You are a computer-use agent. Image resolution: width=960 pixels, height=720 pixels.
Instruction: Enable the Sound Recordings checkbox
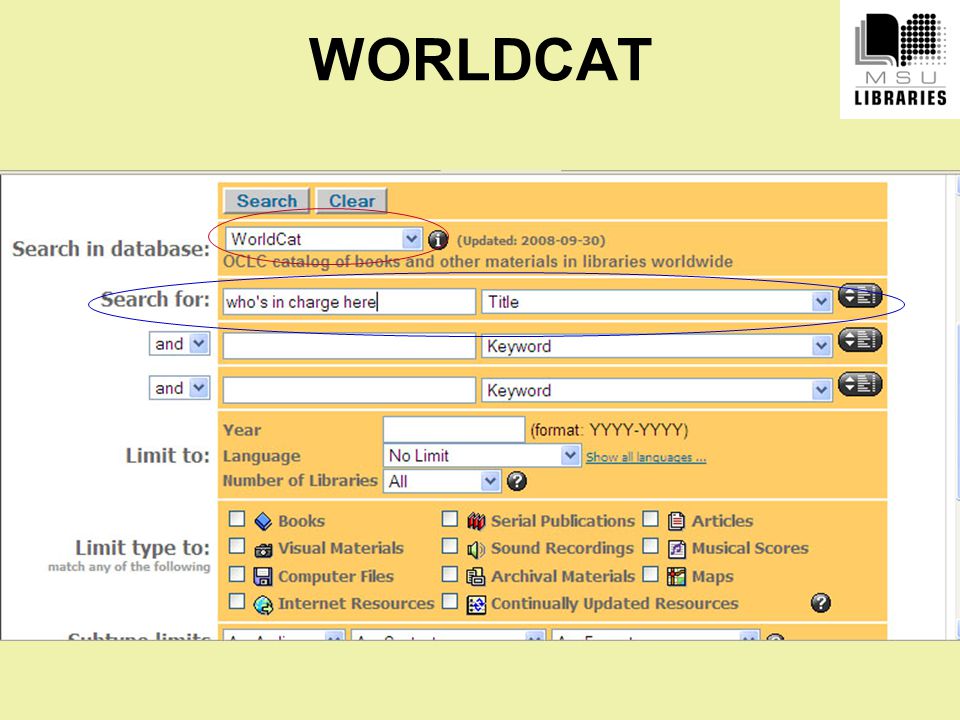pyautogui.click(x=450, y=546)
